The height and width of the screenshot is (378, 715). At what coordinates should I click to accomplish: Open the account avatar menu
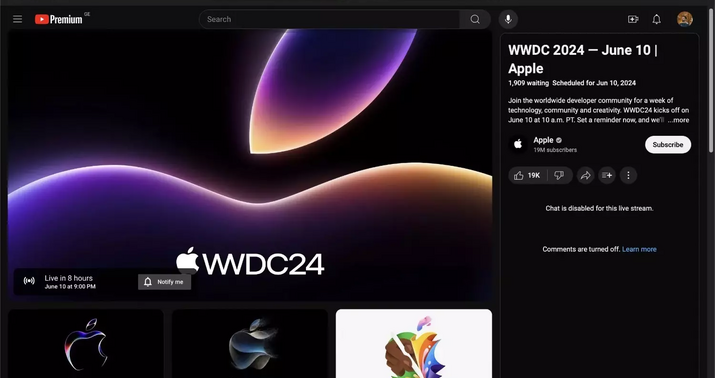tap(684, 19)
